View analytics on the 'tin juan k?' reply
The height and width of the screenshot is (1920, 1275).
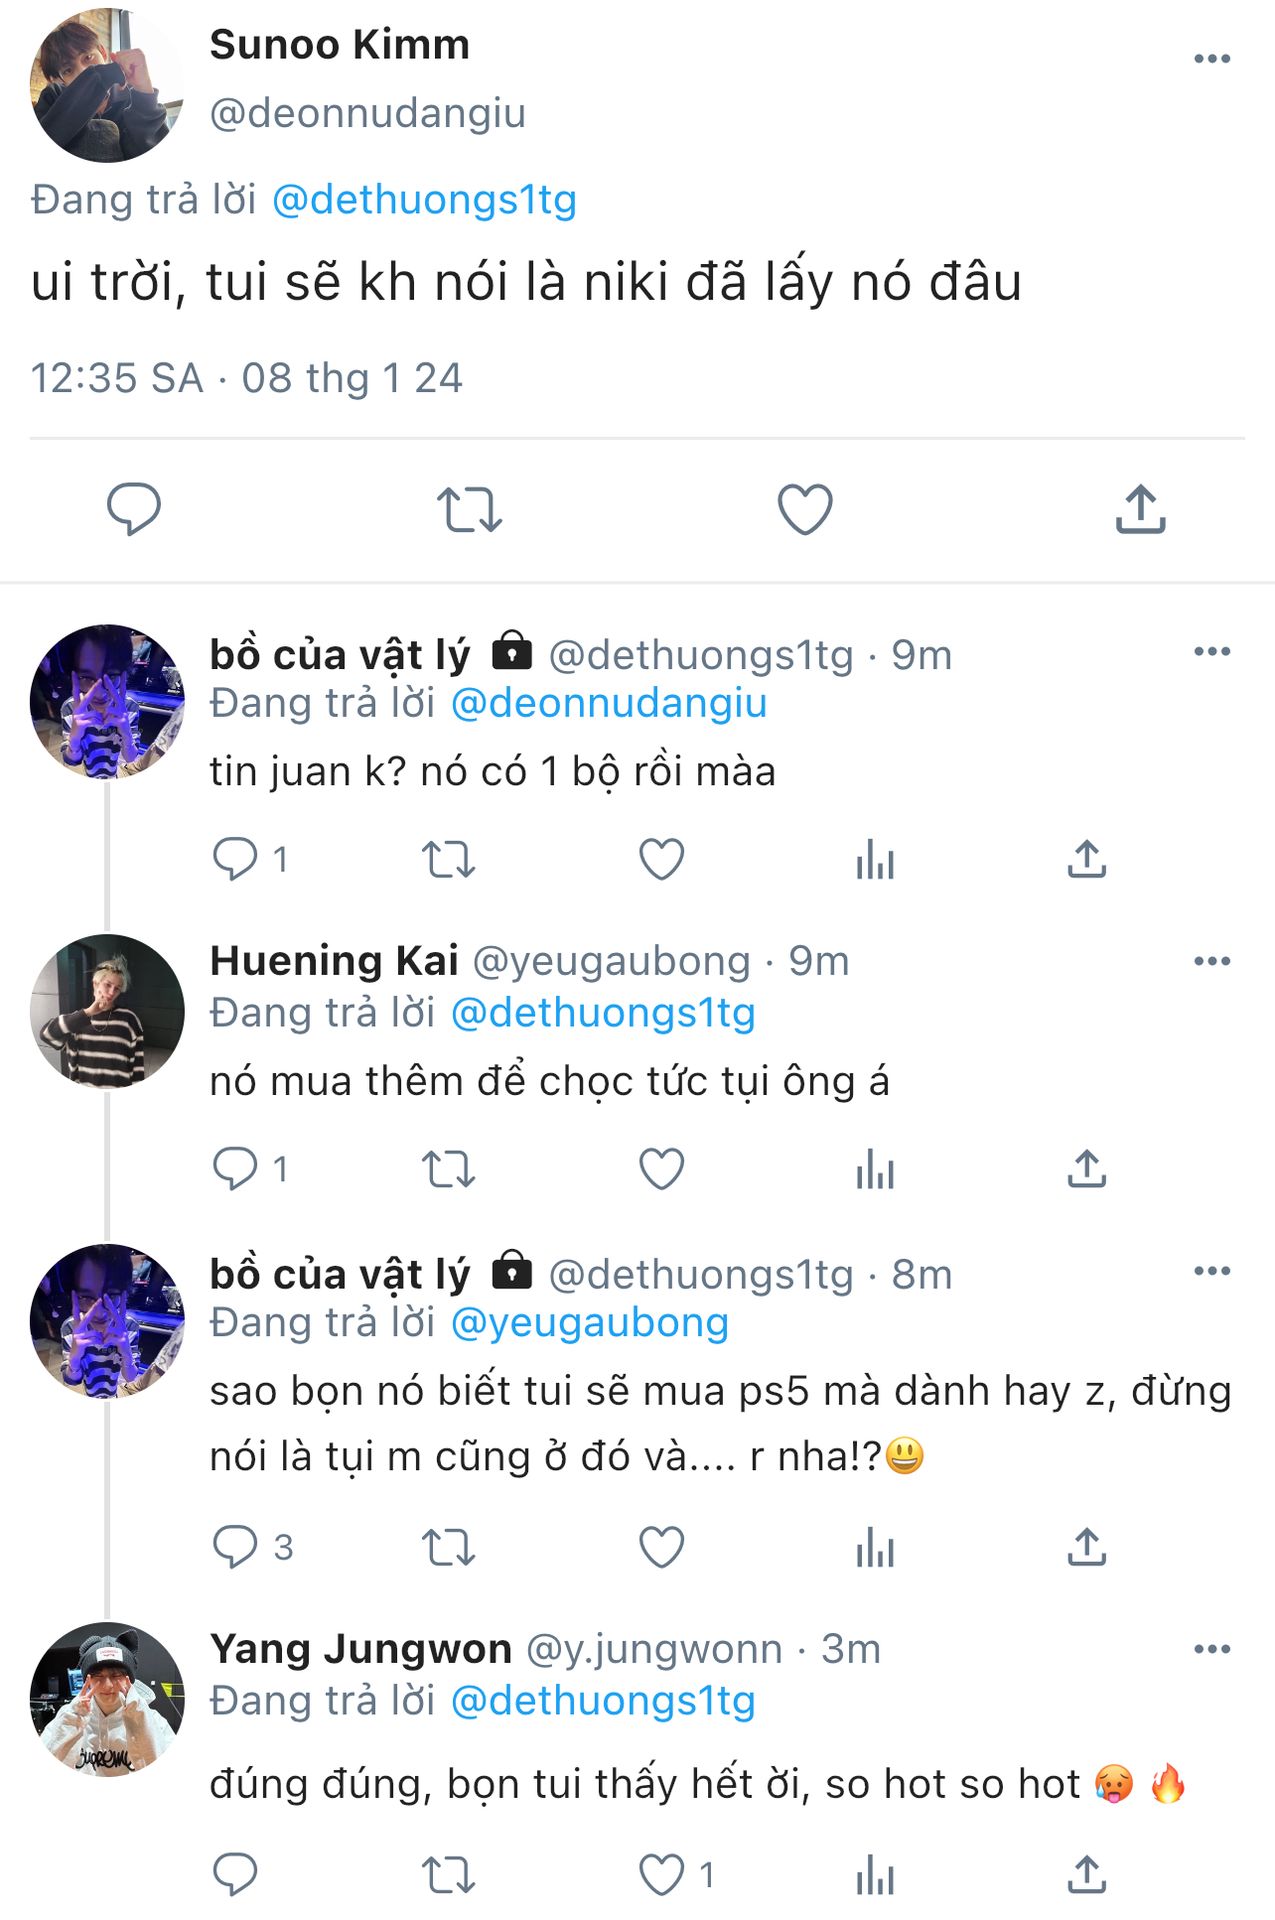875,859
